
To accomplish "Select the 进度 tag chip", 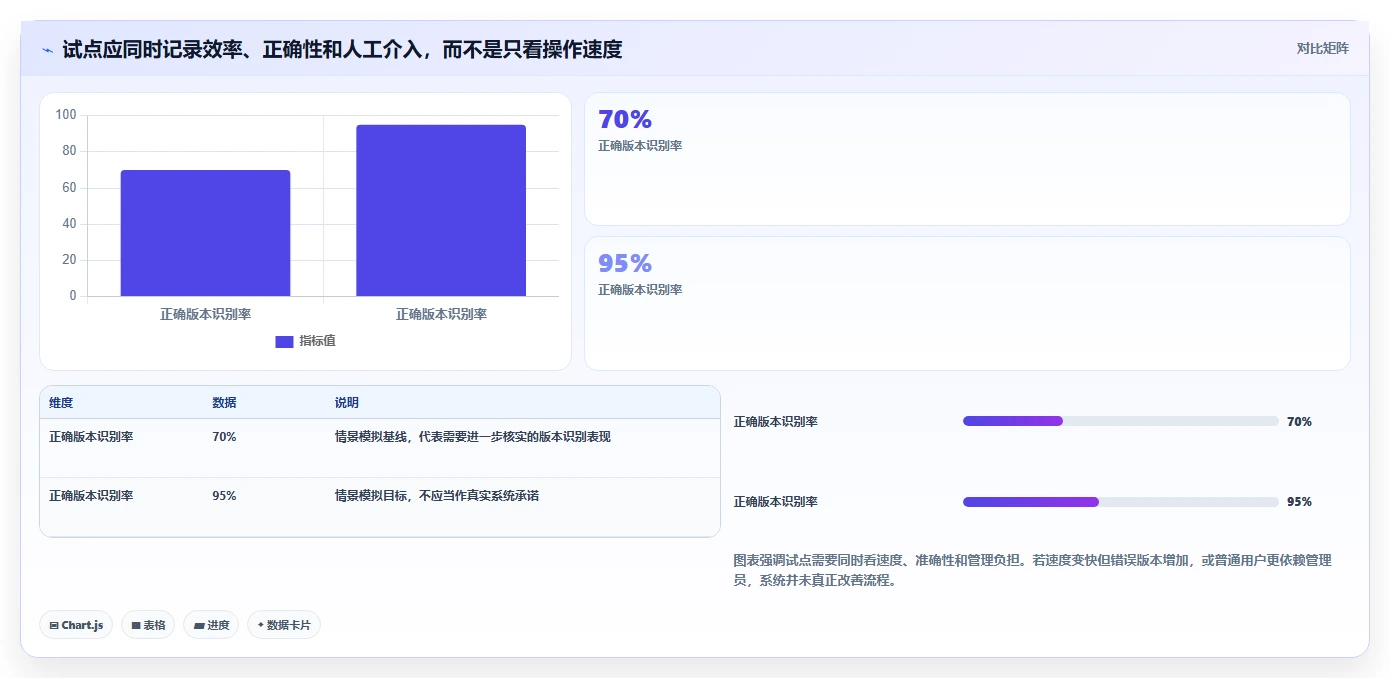I will [211, 625].
